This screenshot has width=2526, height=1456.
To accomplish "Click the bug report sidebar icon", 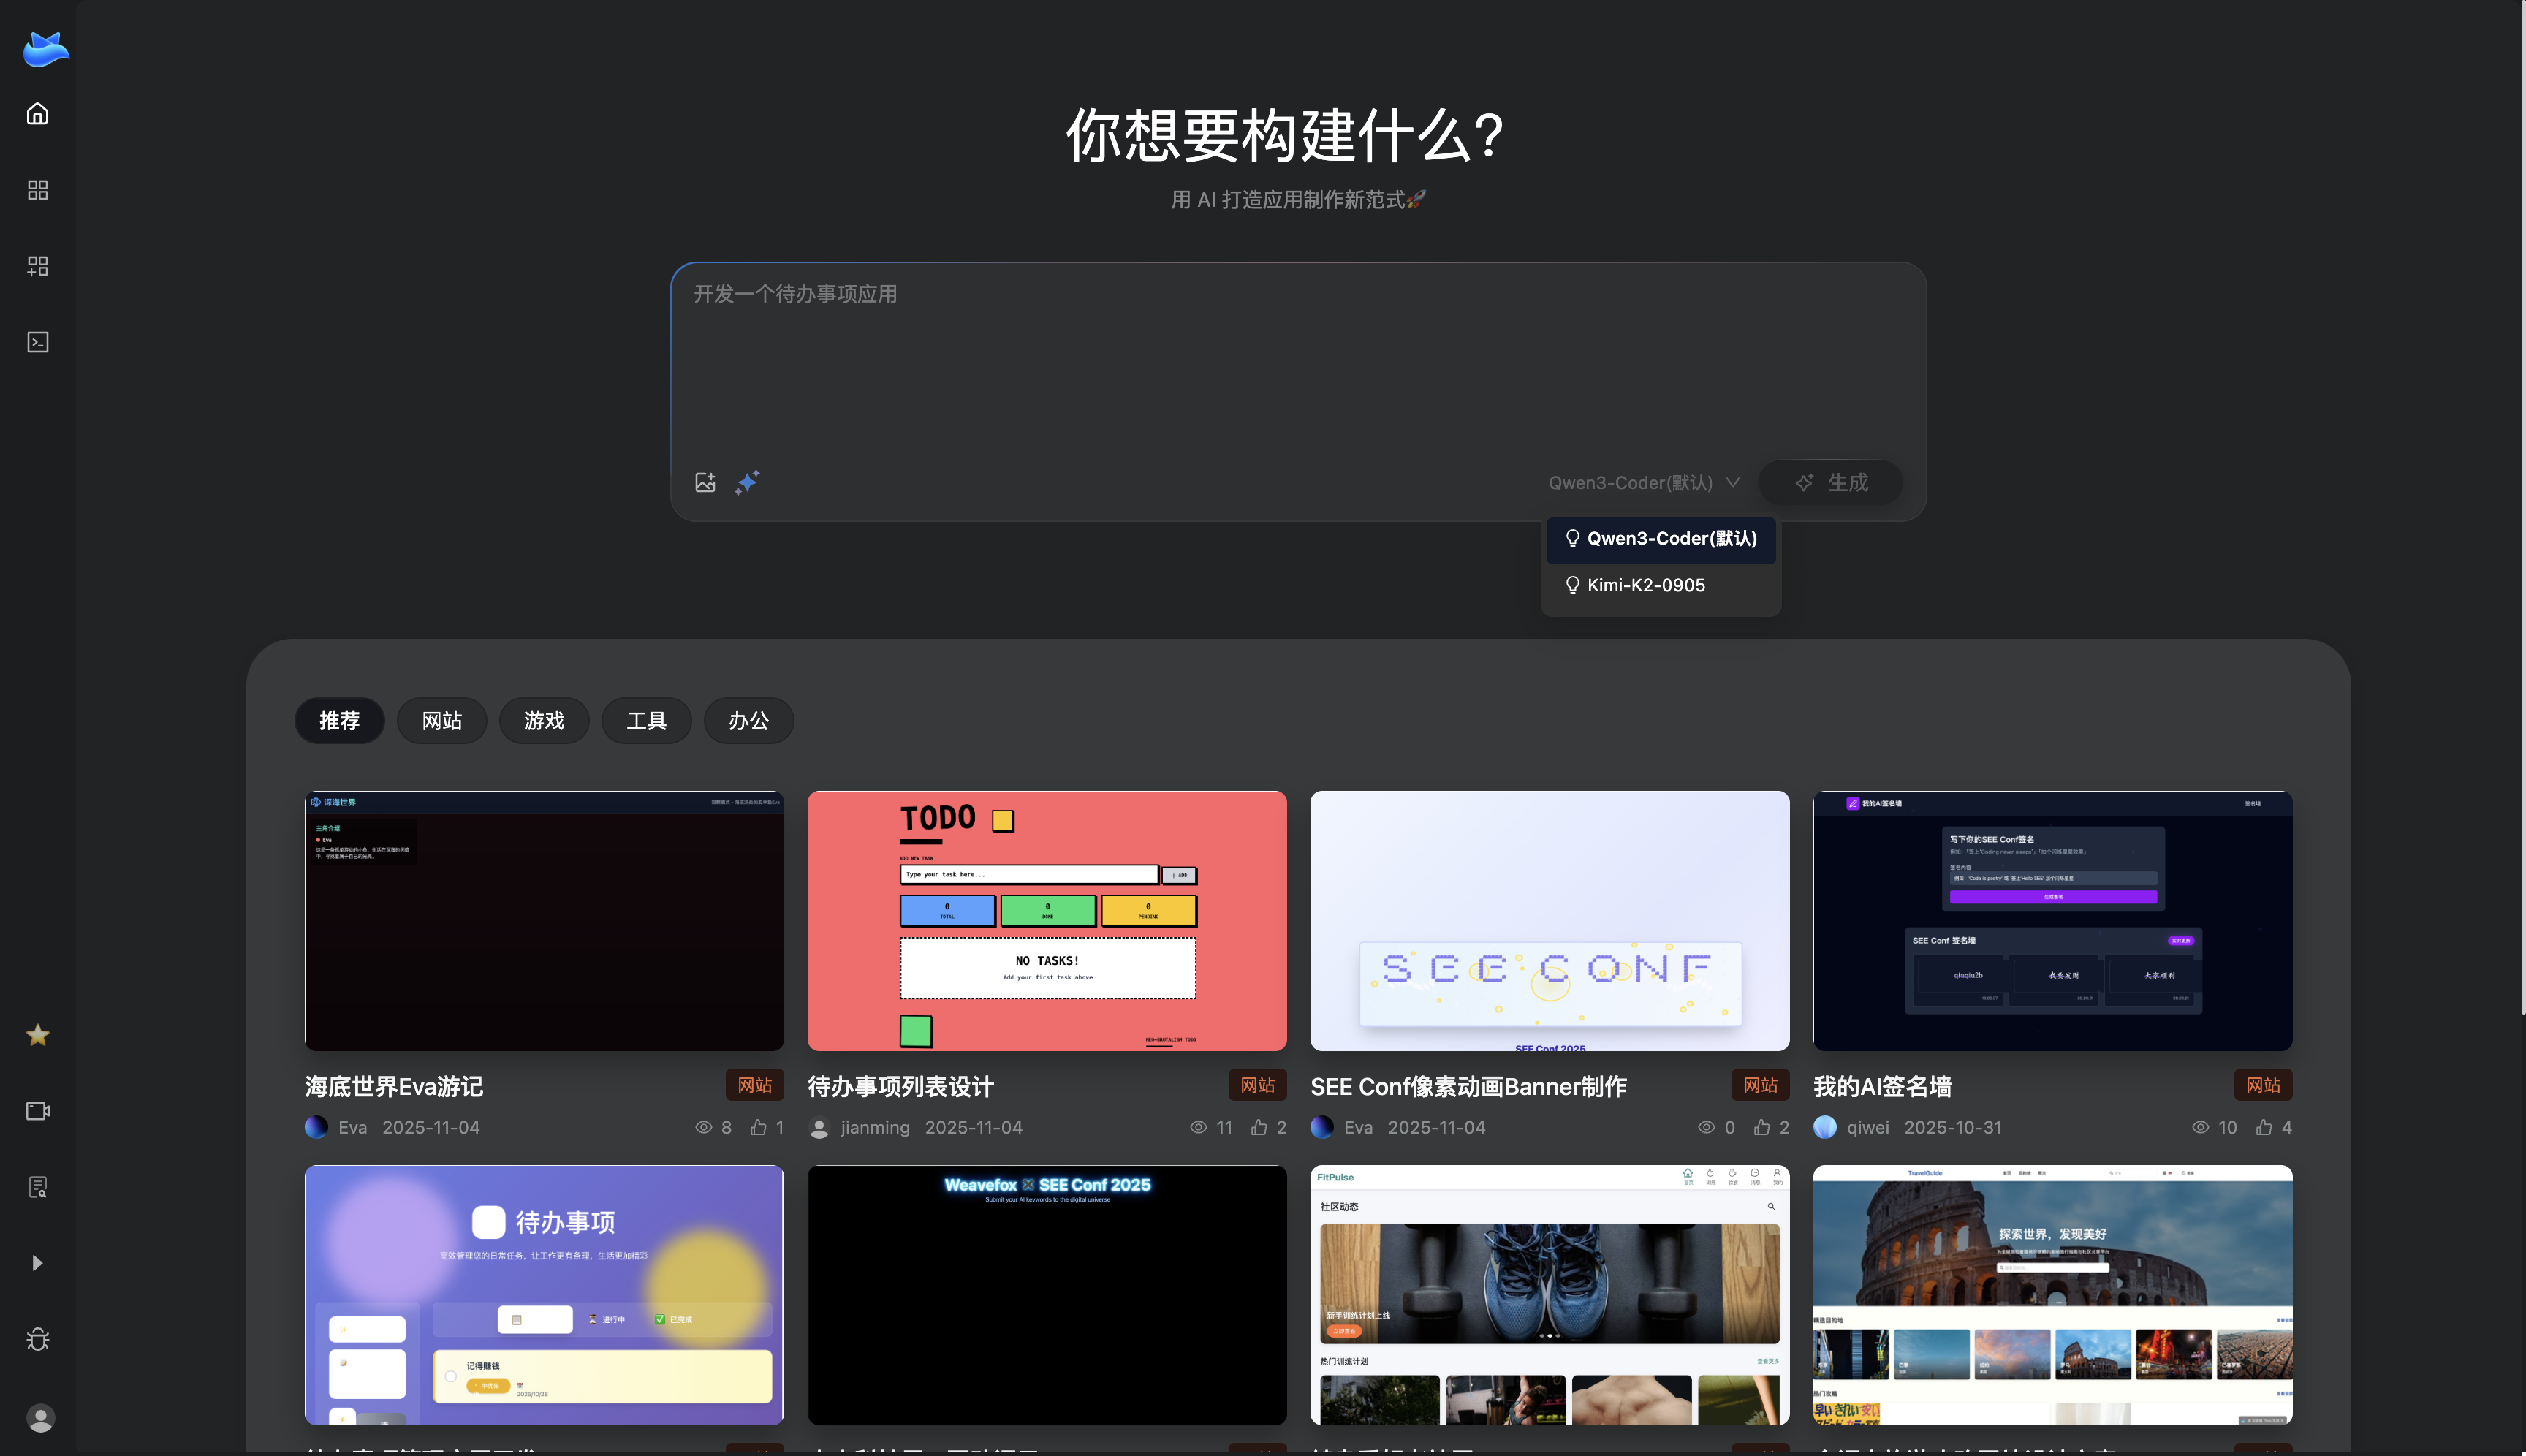I will pyautogui.click(x=38, y=1339).
